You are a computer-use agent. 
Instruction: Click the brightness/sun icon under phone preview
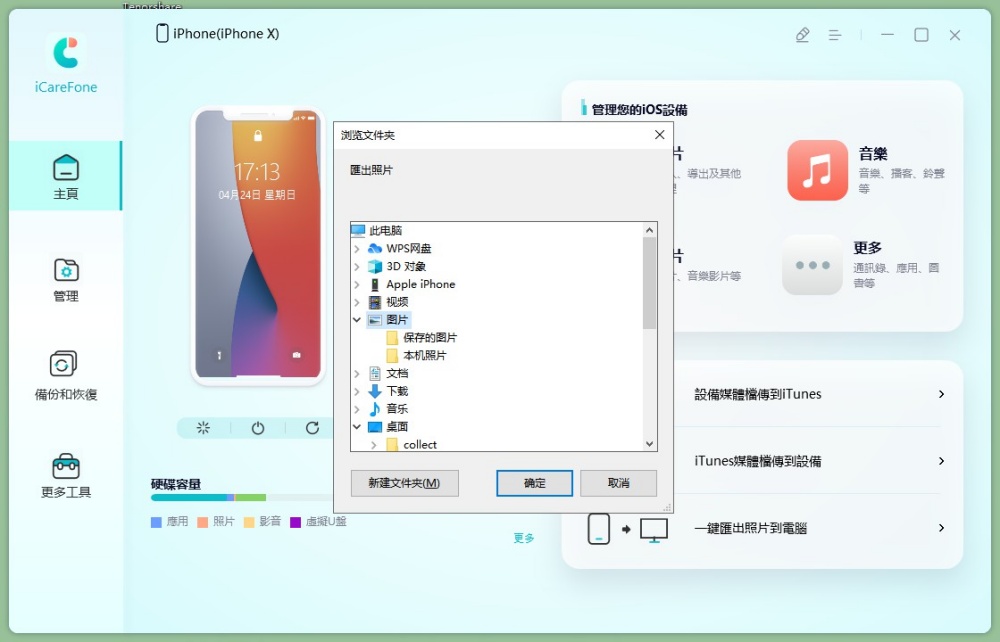203,428
